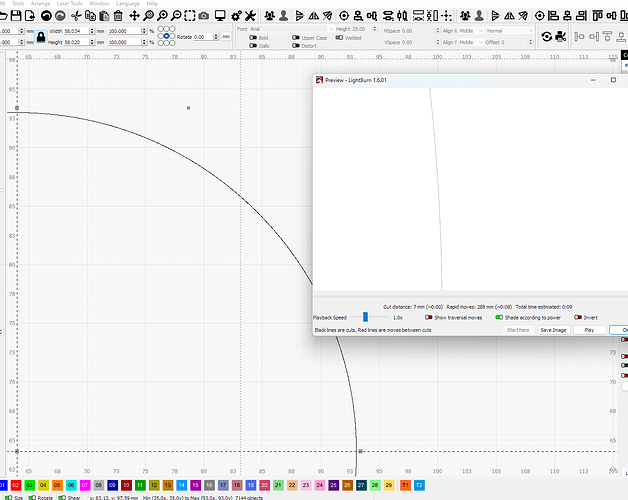Toggle Welded switch
The image size is (628, 500).
point(339,38)
